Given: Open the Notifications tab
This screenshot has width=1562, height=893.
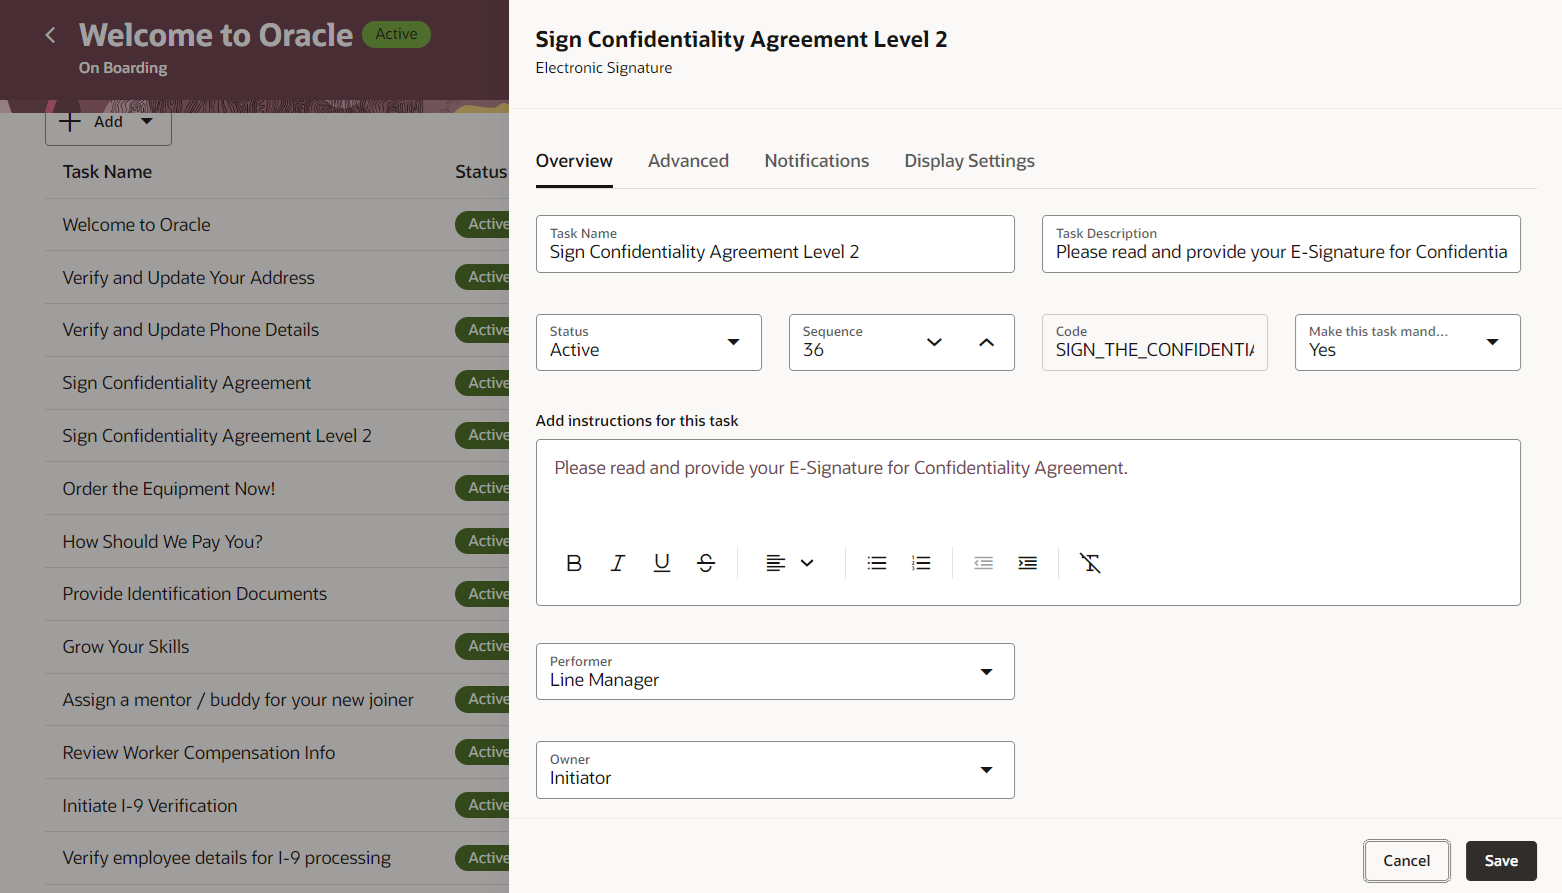Looking at the screenshot, I should point(816,161).
